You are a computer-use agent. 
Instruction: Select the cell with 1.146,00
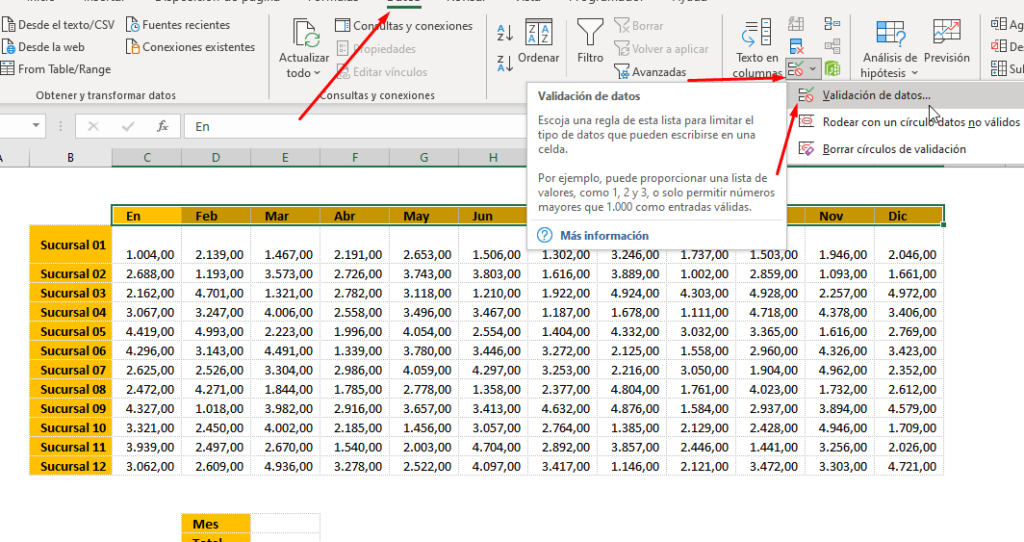tap(632, 466)
